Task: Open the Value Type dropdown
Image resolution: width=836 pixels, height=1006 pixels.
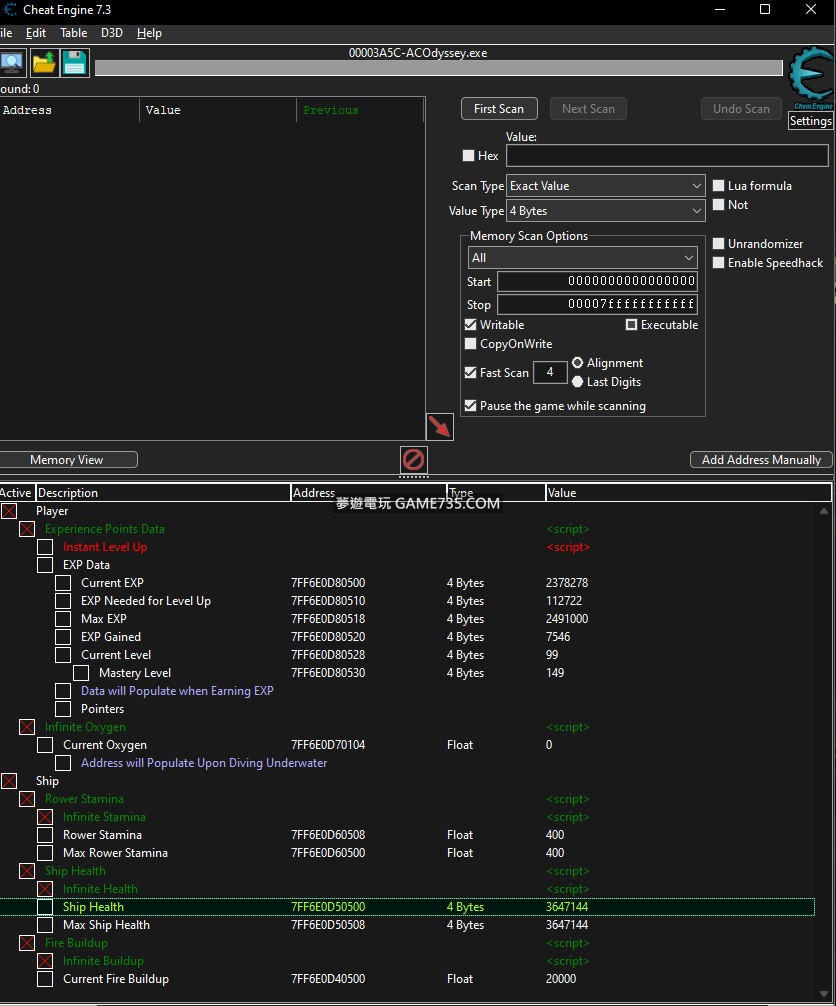Action: tap(606, 211)
